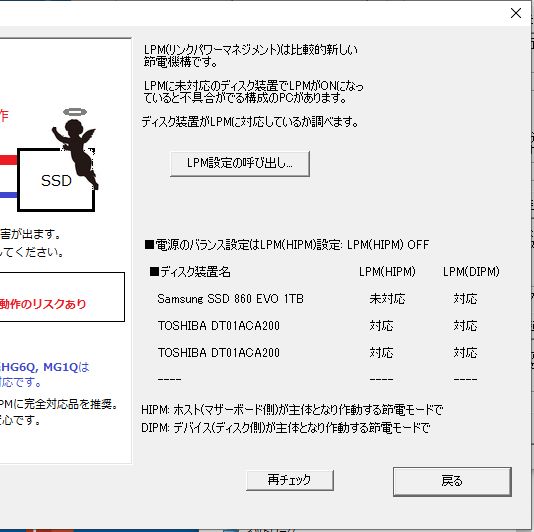Click the DIPM status 対応 for Samsung SSD
534x532 pixels.
click(x=465, y=299)
